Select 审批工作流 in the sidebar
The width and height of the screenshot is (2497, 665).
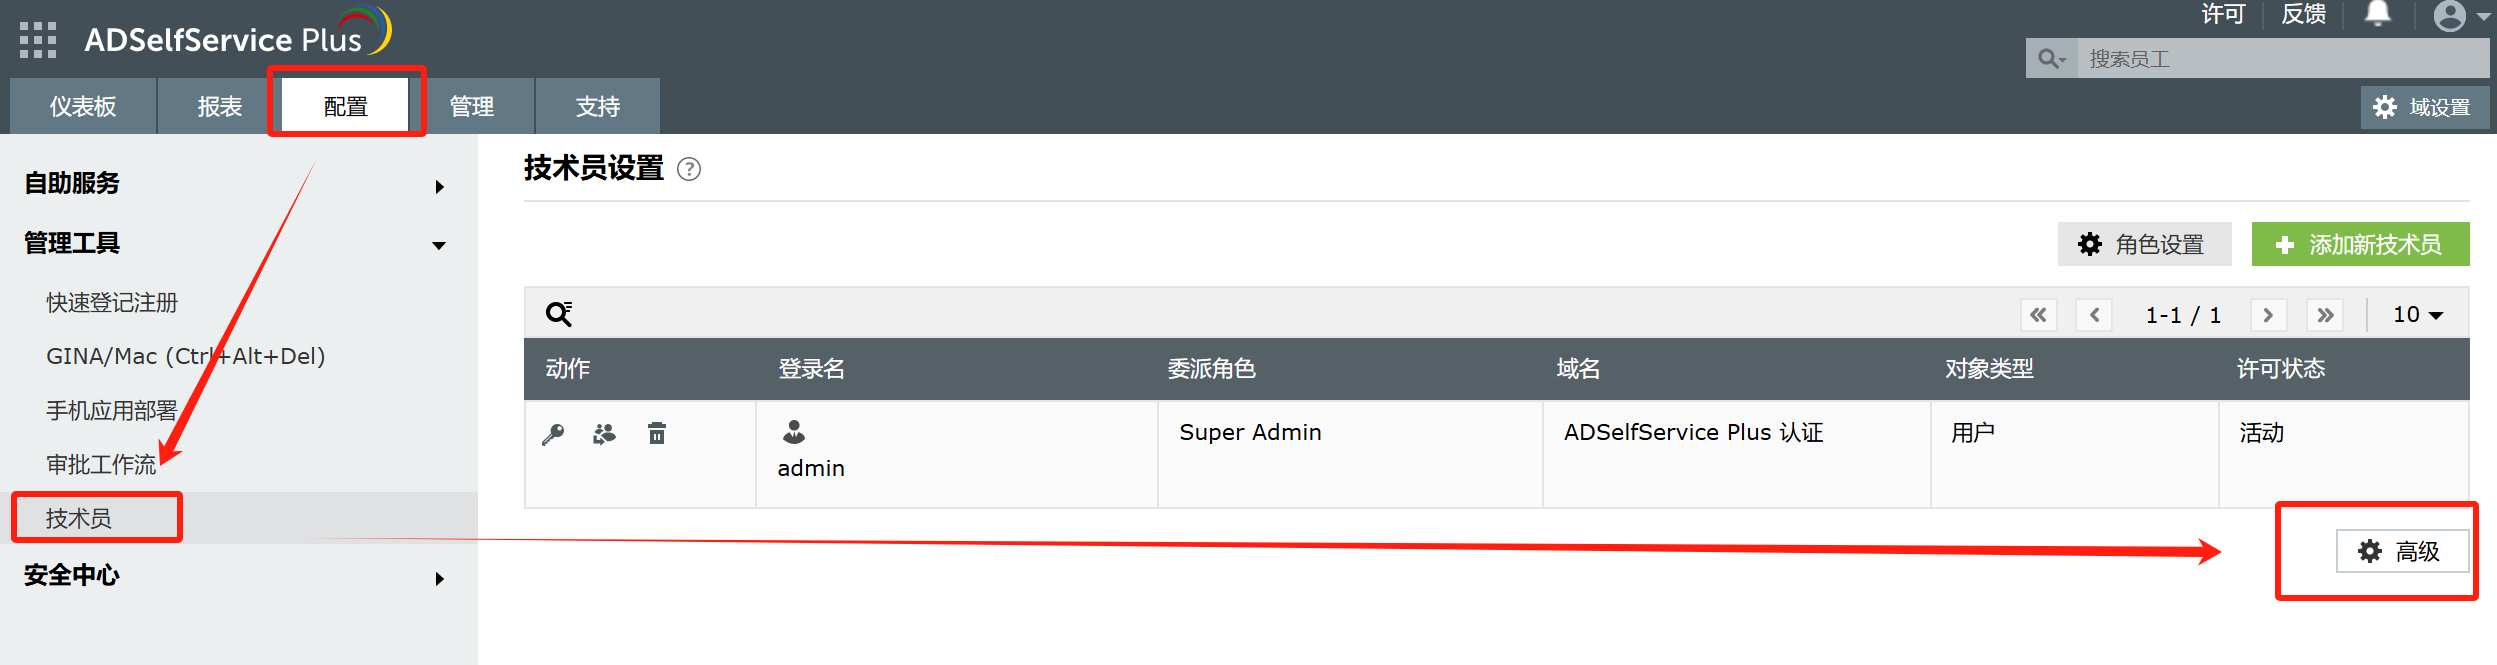[101, 464]
